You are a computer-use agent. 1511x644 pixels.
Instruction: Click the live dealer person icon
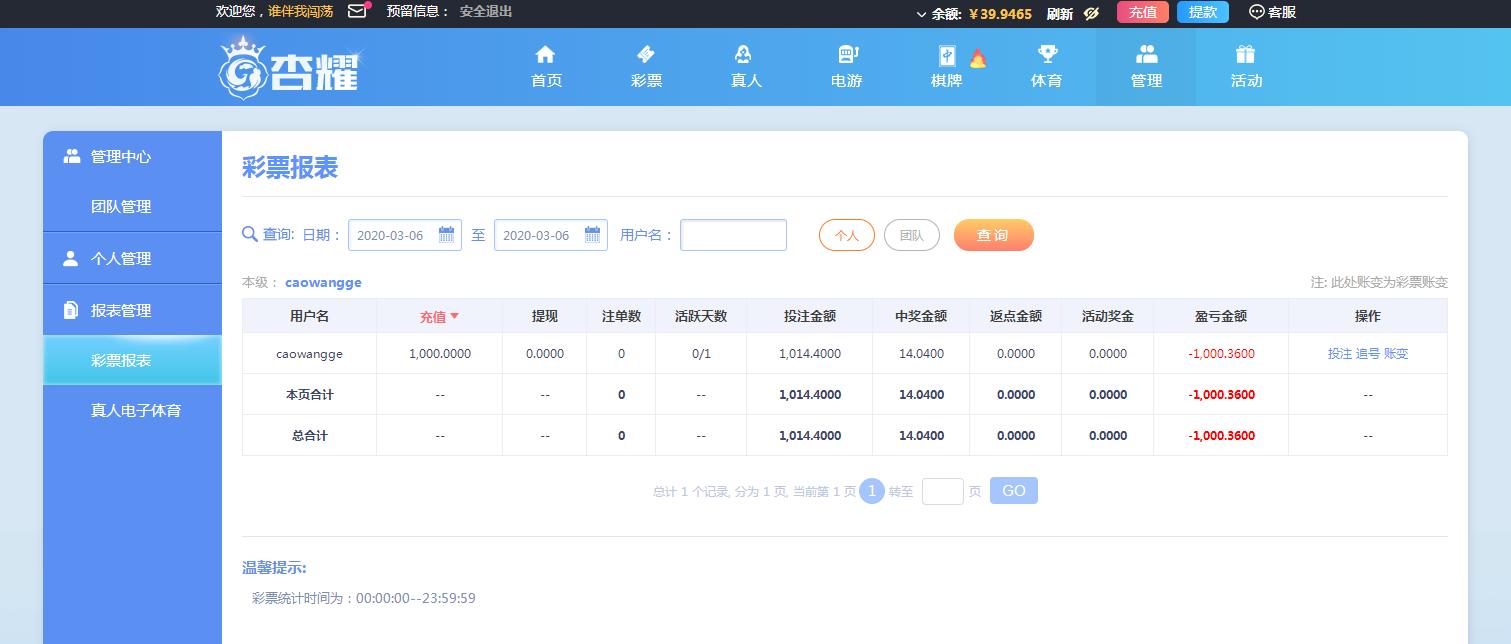pyautogui.click(x=743, y=54)
